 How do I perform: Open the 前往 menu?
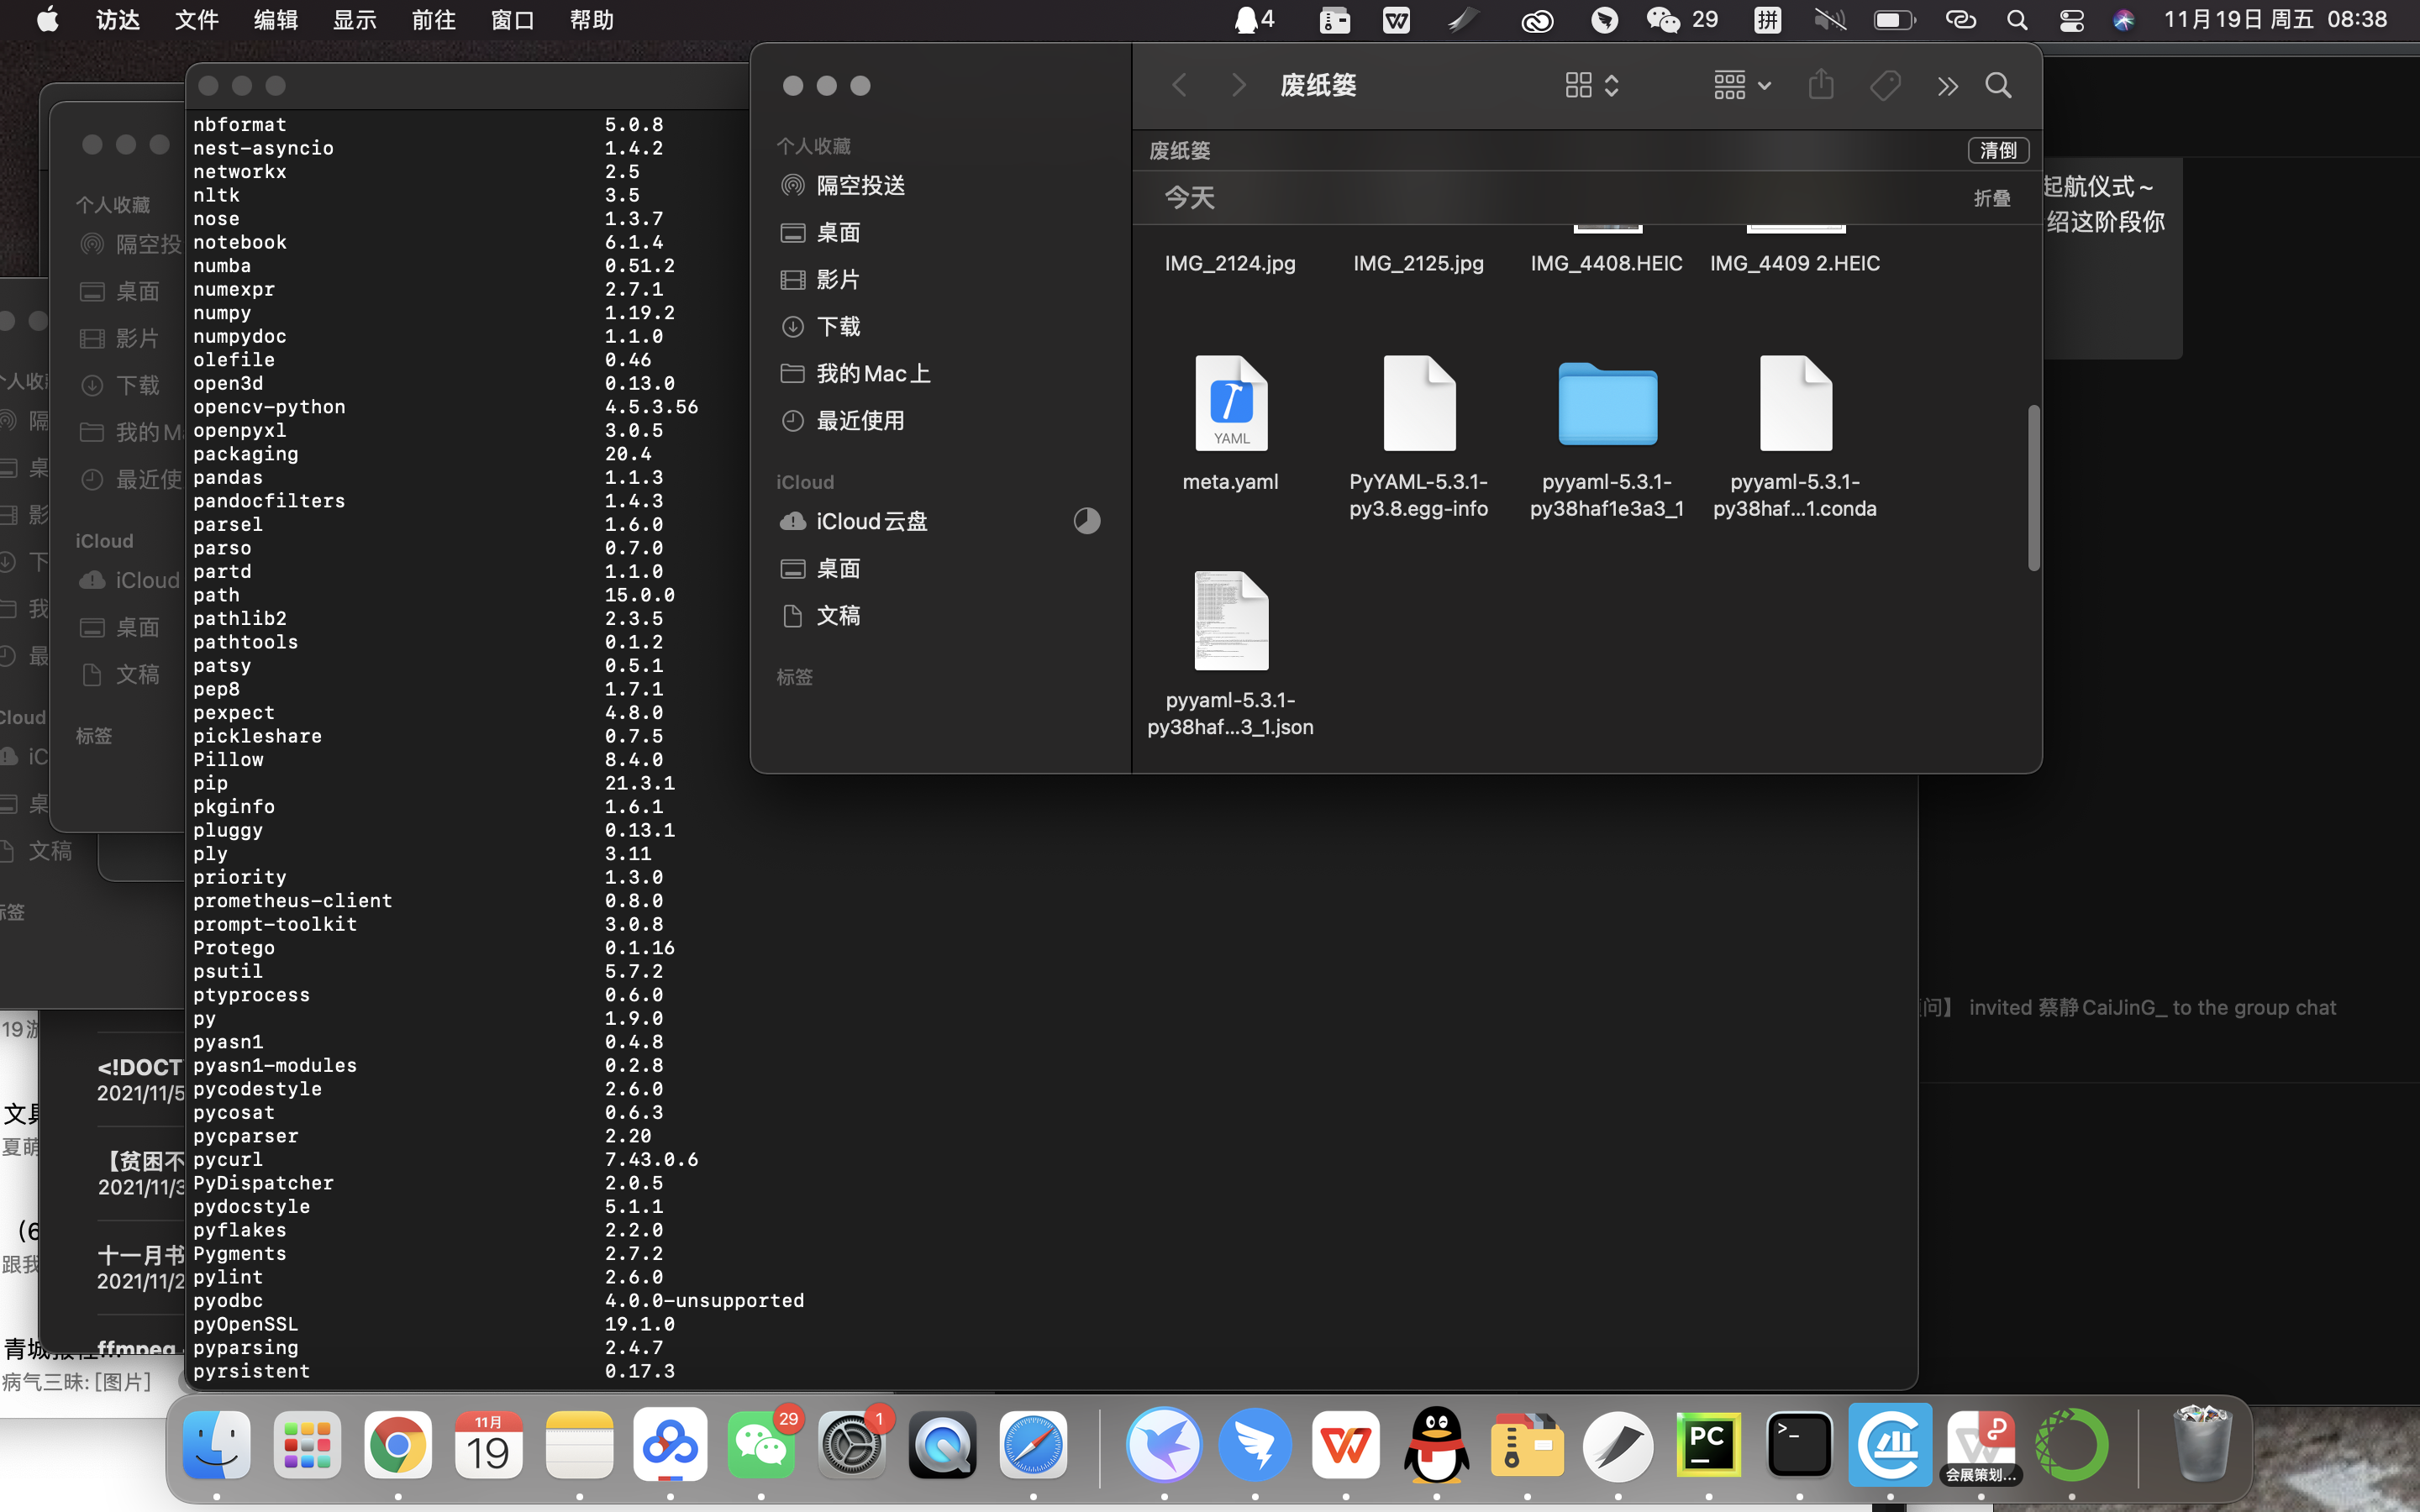click(433, 20)
